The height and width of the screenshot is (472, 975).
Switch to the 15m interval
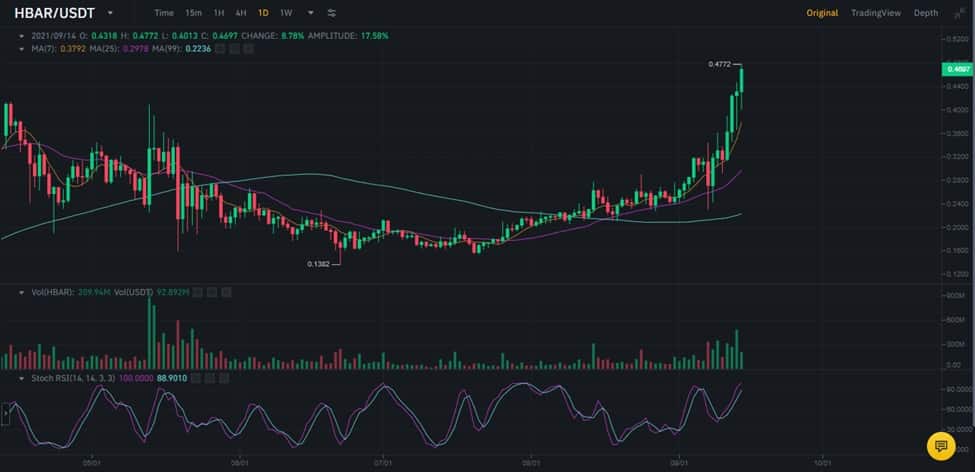pyautogui.click(x=193, y=13)
